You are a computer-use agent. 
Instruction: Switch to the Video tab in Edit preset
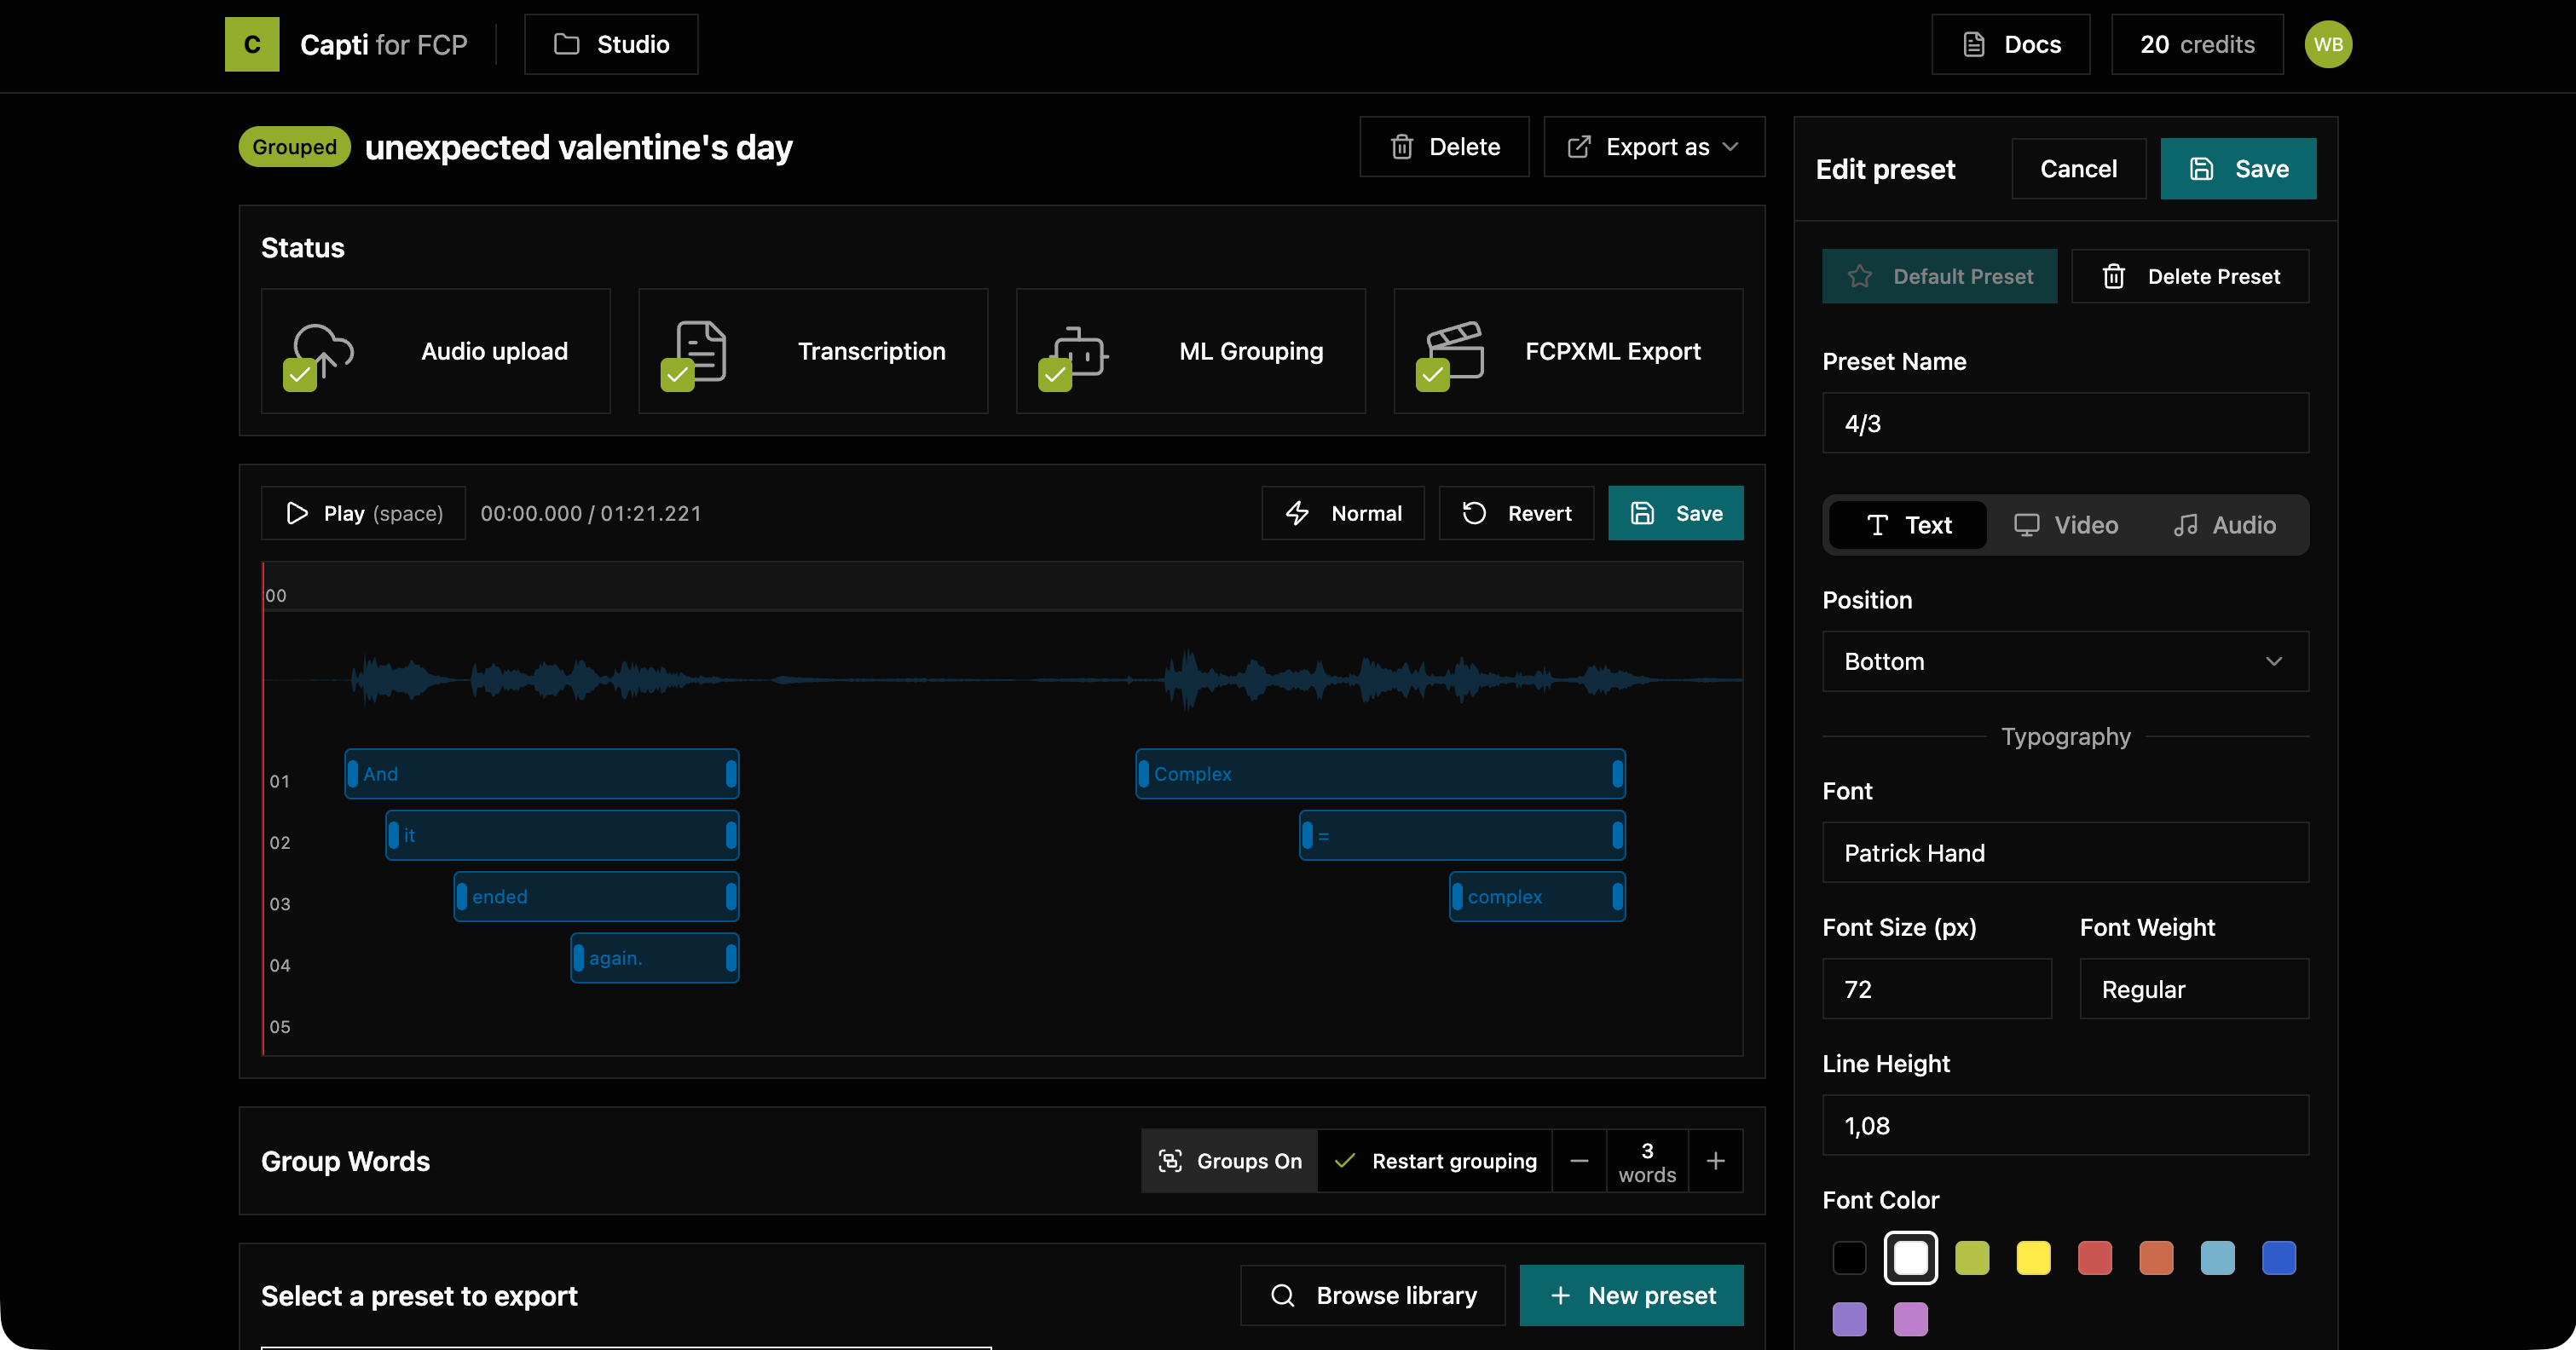pyautogui.click(x=2066, y=524)
